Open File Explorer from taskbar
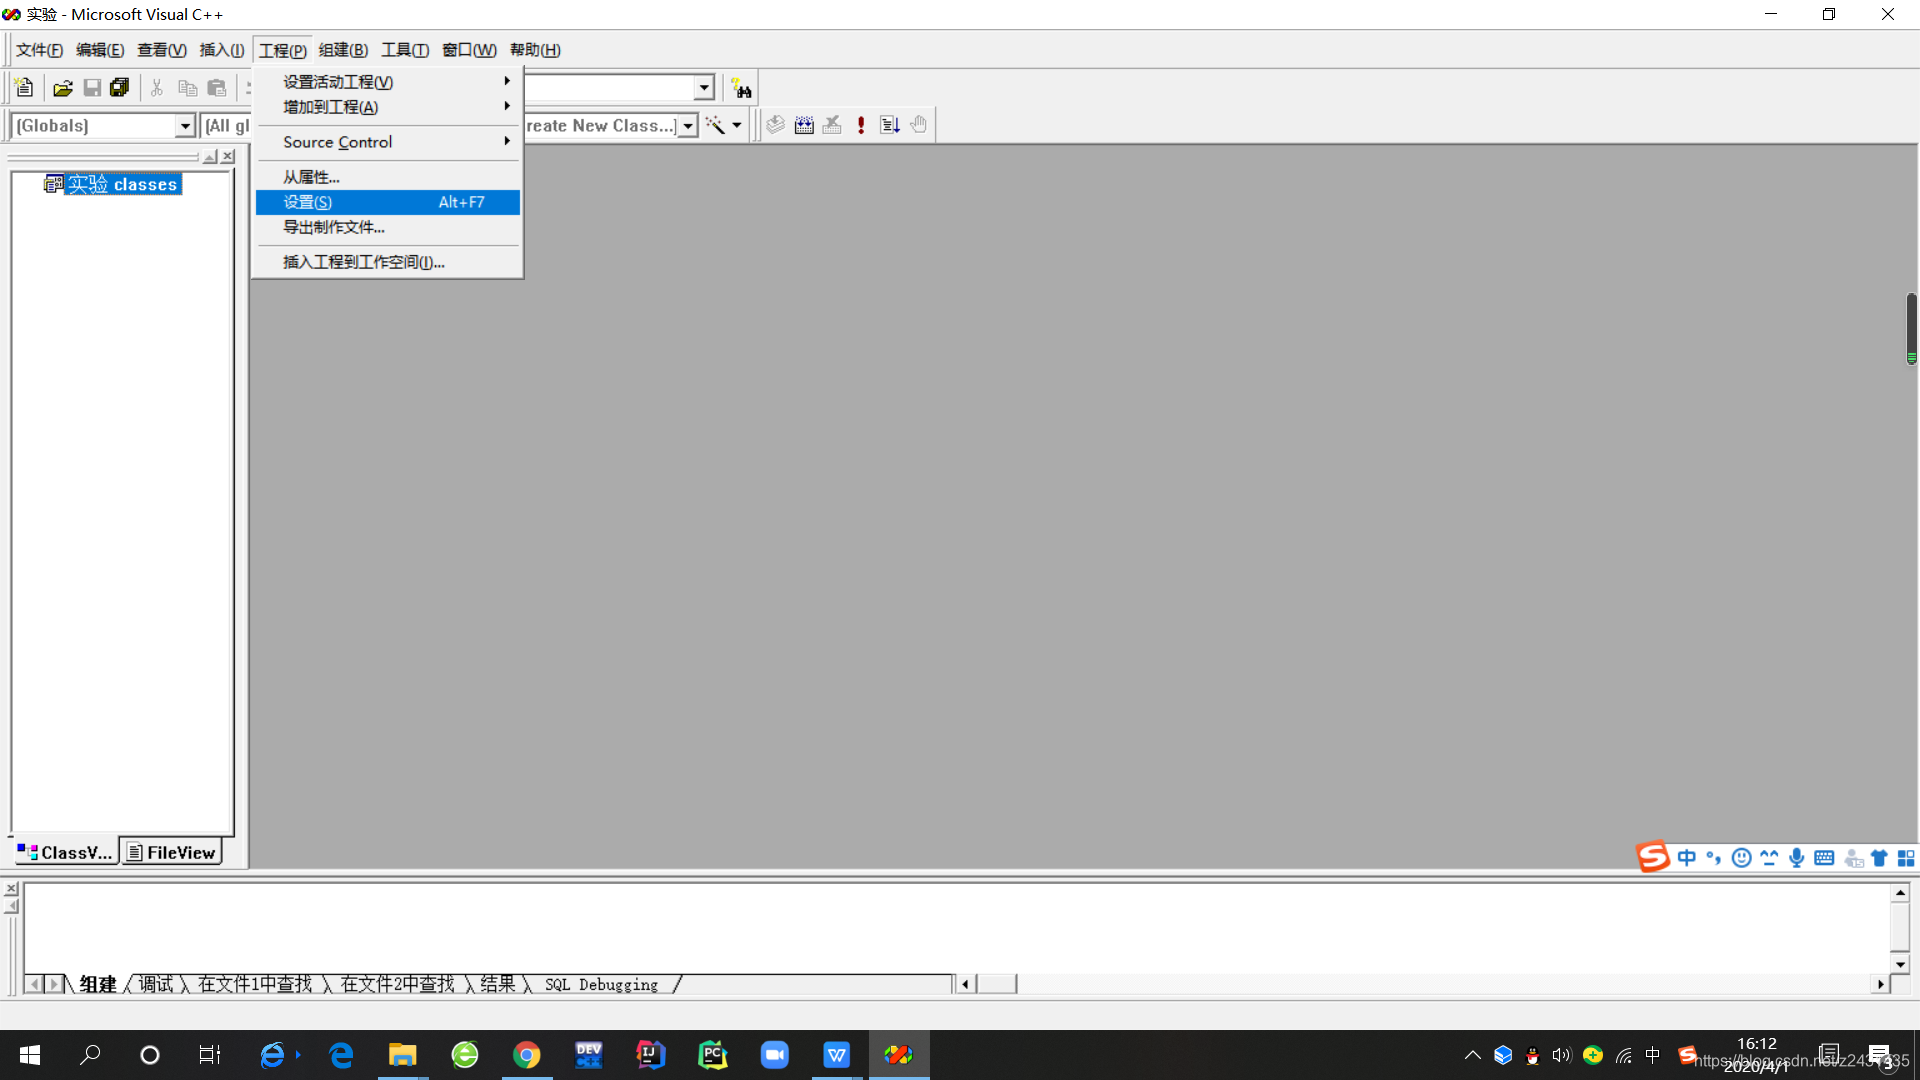Image resolution: width=1920 pixels, height=1080 pixels. pyautogui.click(x=403, y=1055)
